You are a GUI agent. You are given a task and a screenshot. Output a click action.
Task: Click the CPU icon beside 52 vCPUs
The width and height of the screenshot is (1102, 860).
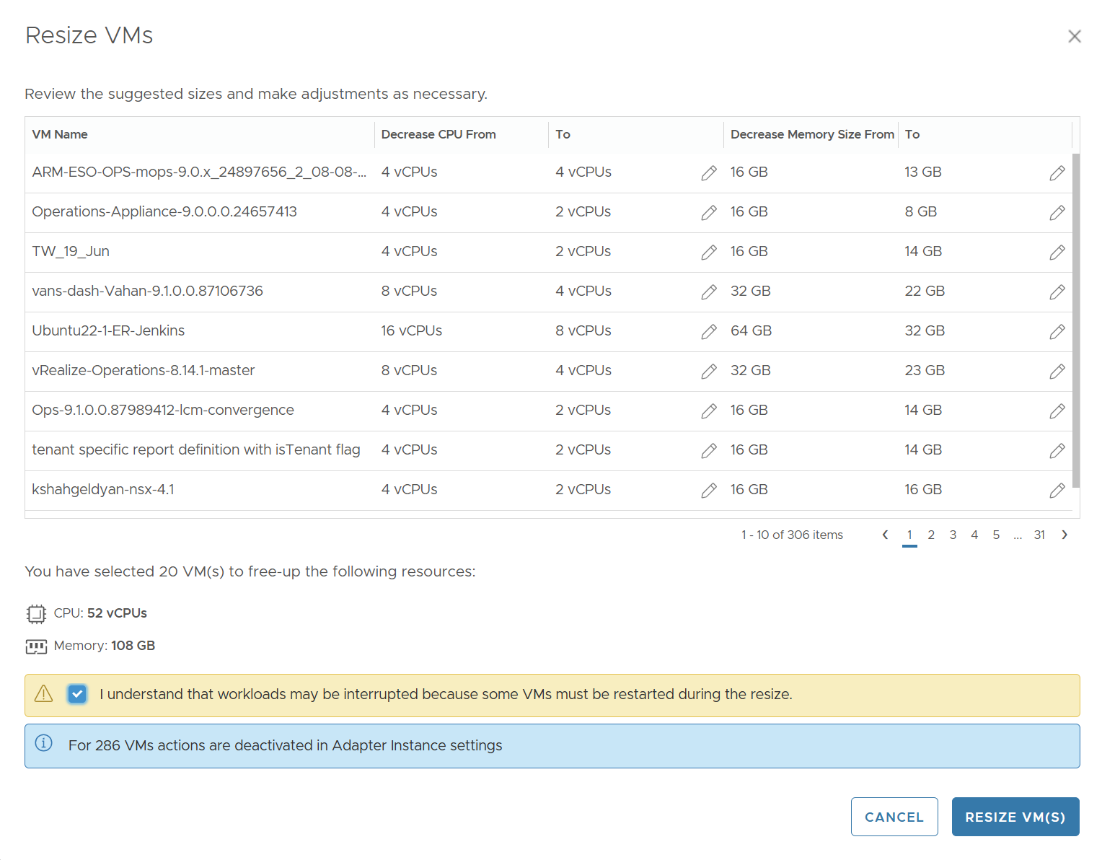point(36,613)
